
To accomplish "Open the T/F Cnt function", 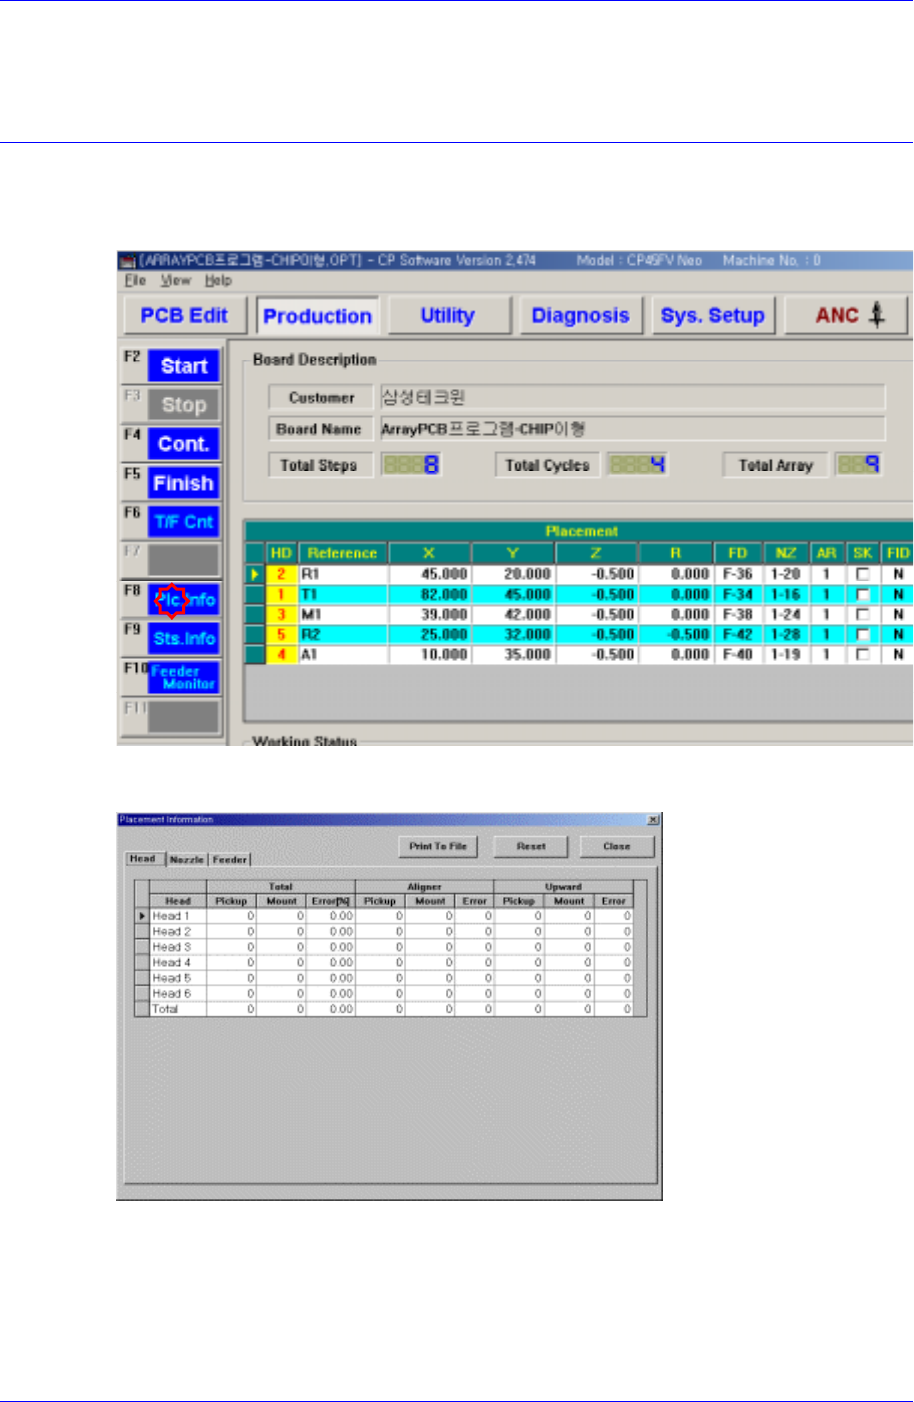I will pos(184,522).
